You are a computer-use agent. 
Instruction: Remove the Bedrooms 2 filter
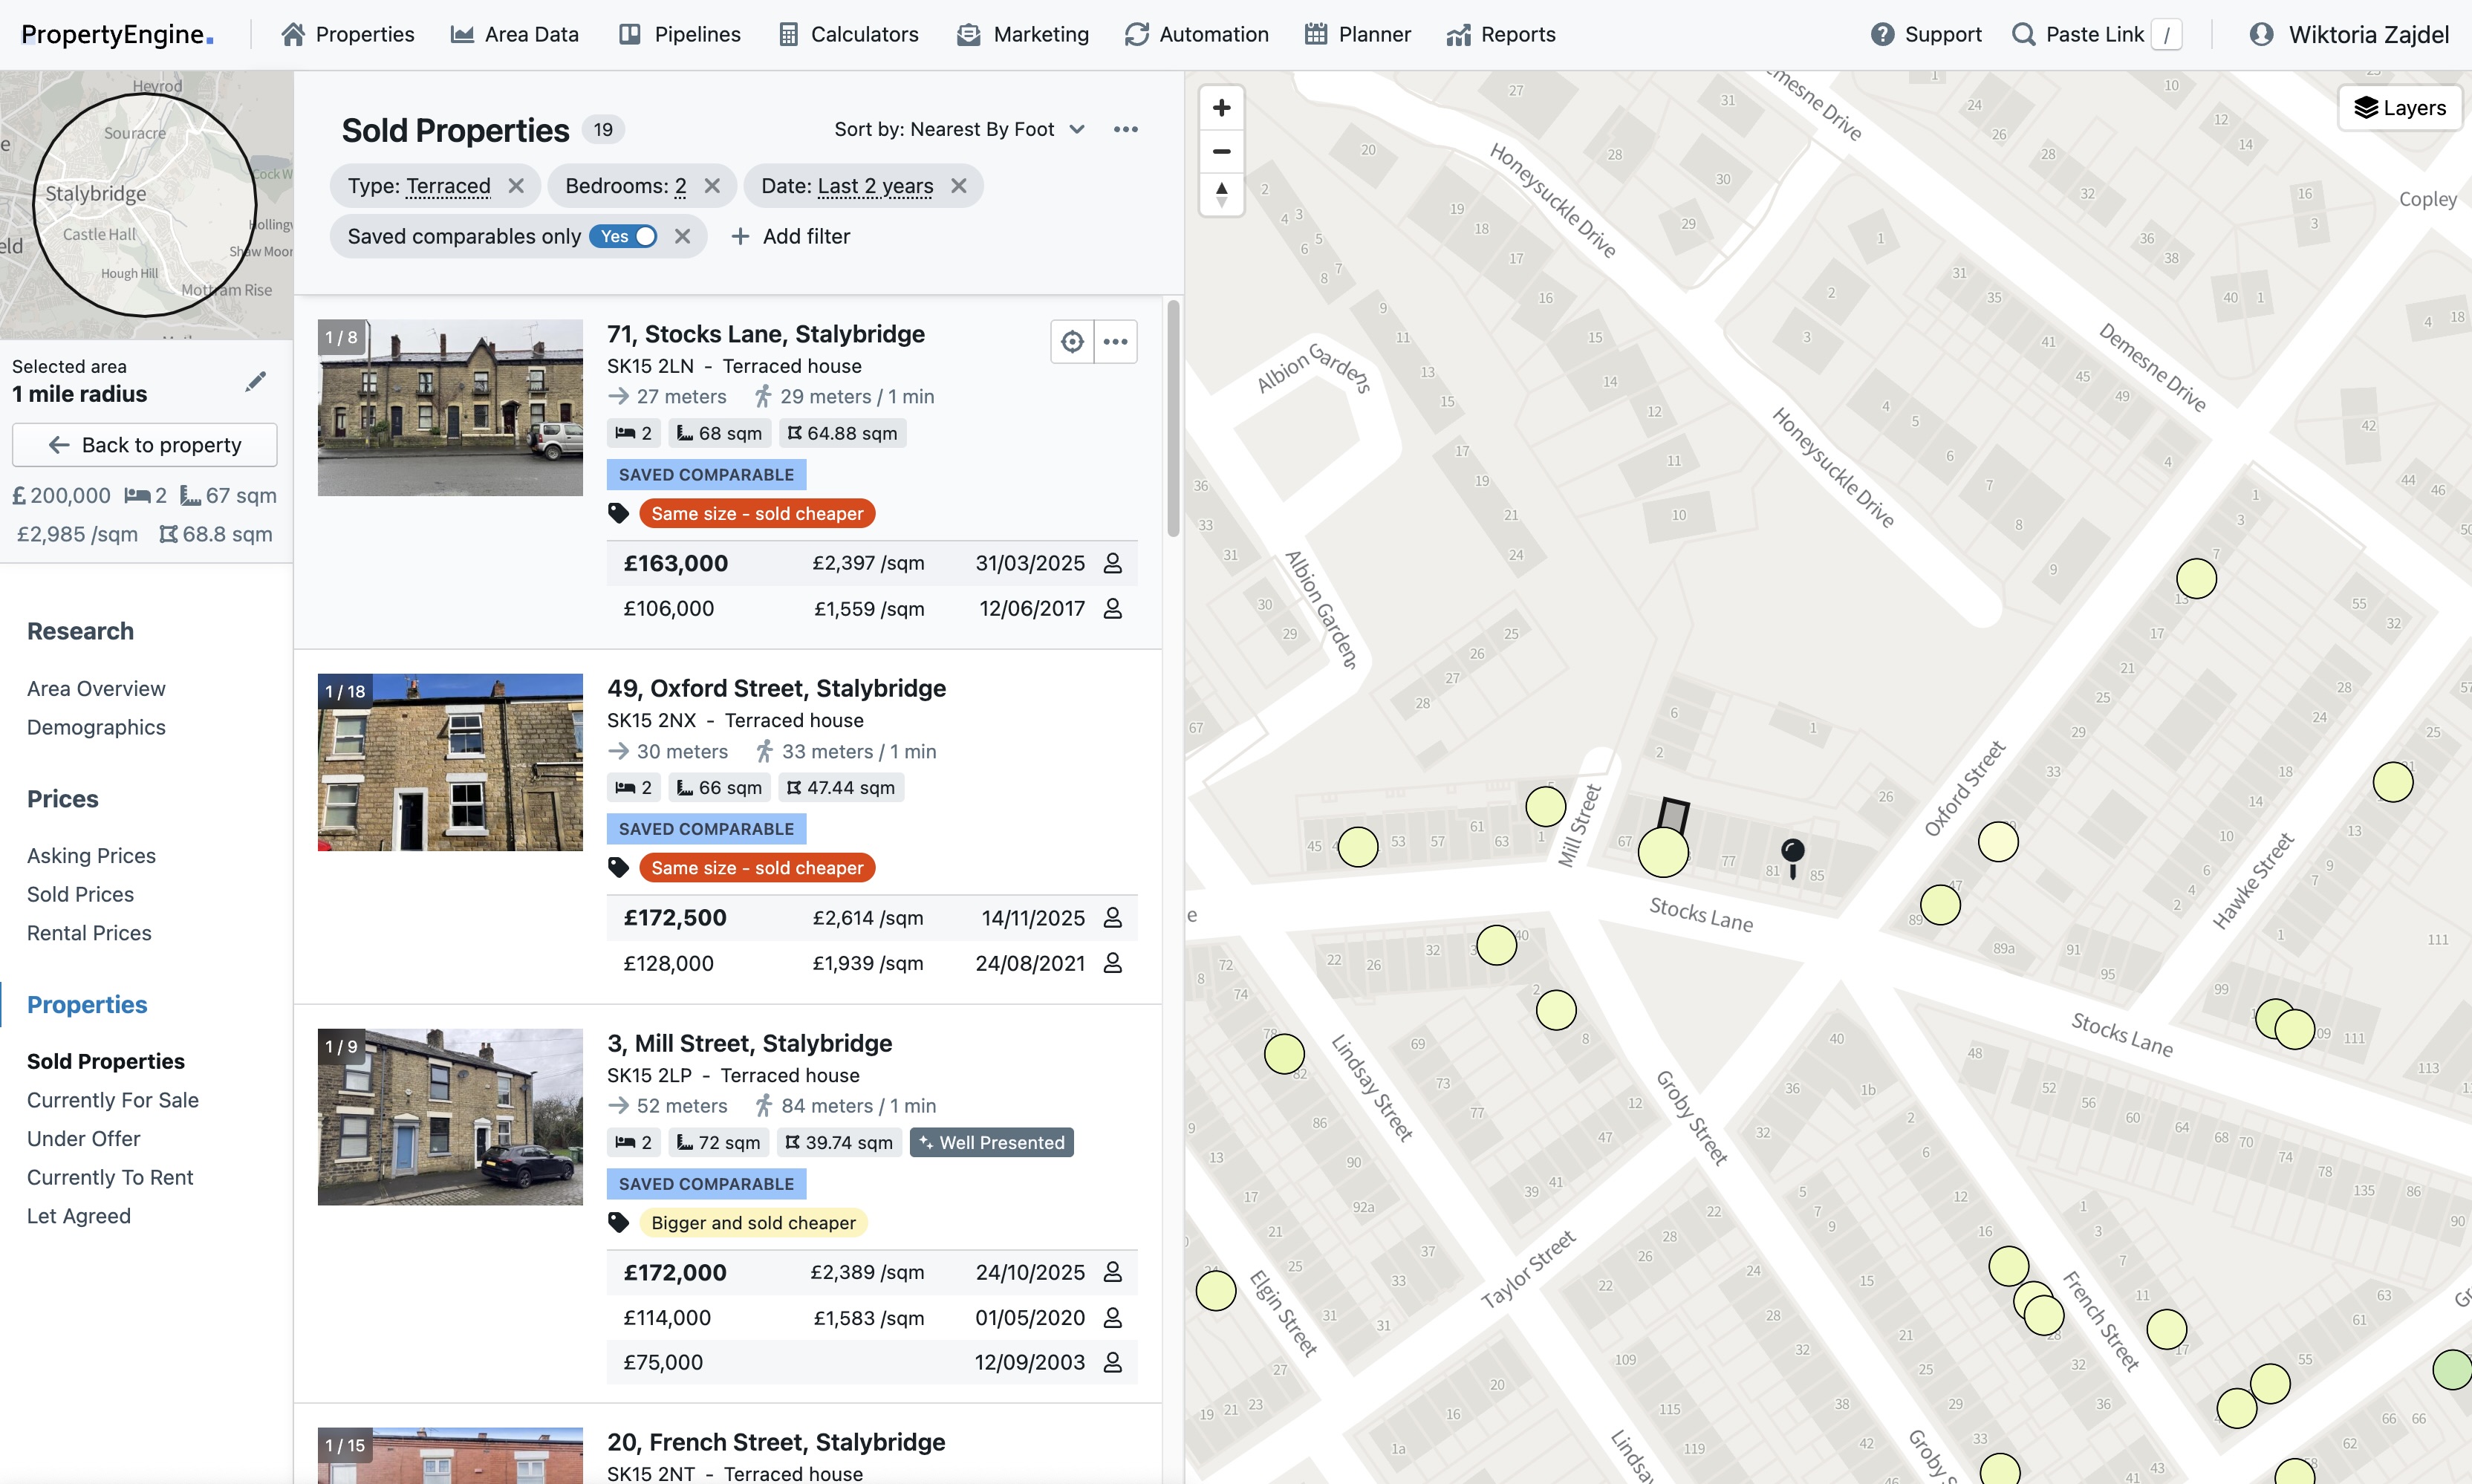coord(712,186)
